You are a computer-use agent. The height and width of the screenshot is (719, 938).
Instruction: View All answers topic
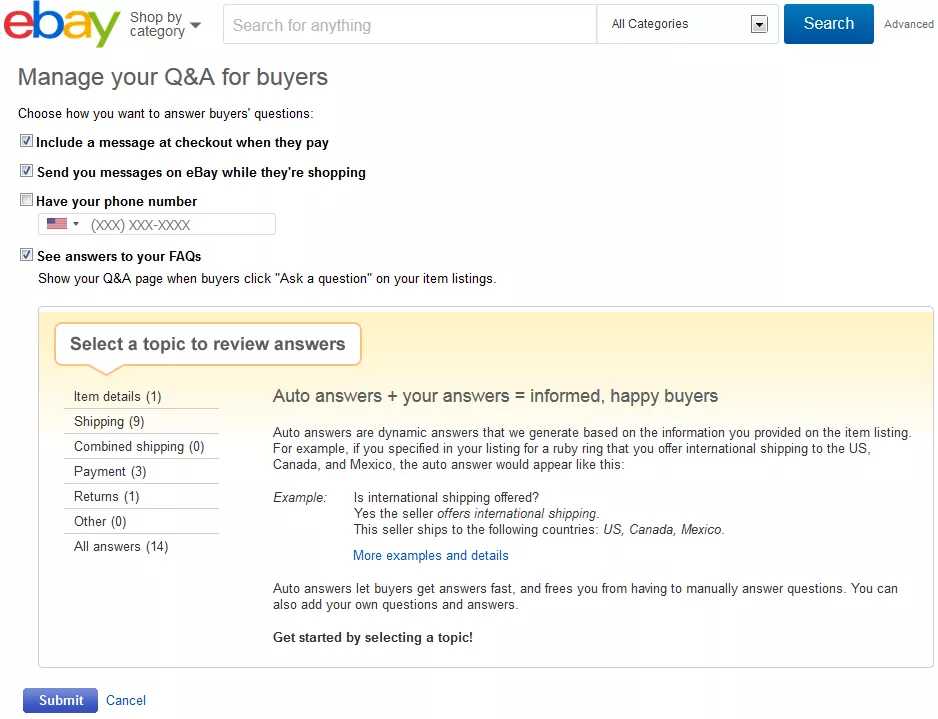pyautogui.click(x=121, y=547)
